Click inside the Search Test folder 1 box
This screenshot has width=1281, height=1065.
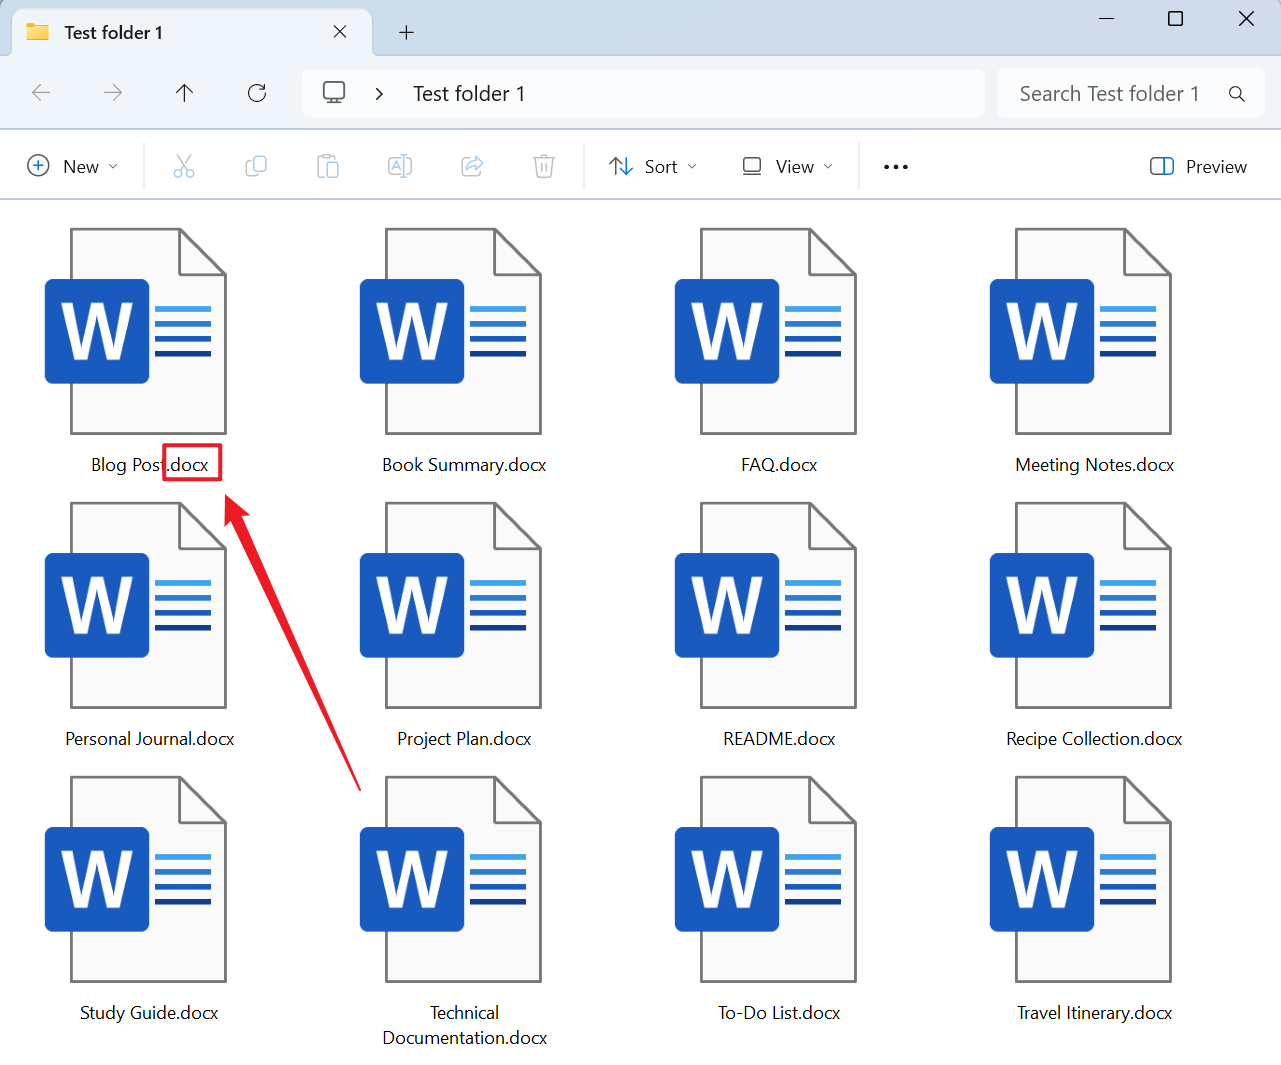click(x=1108, y=92)
